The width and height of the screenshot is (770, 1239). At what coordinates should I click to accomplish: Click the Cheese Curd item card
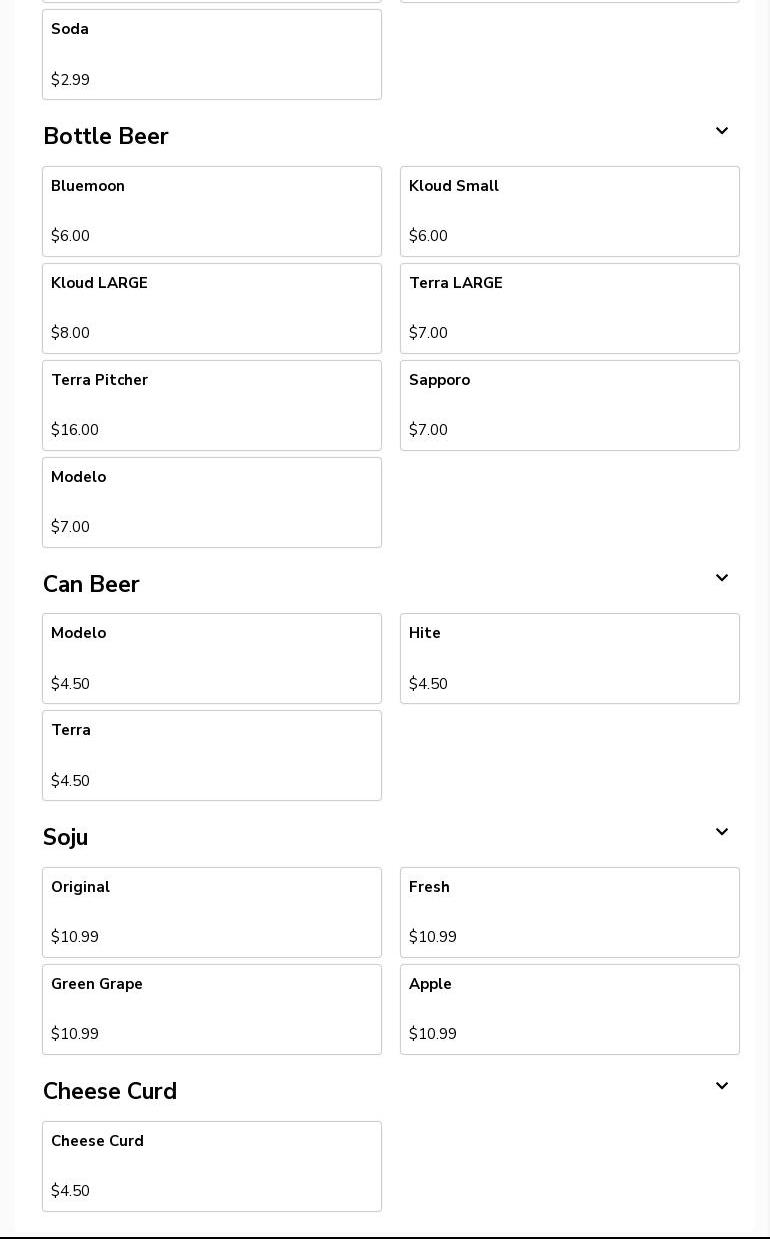pyautogui.click(x=211, y=1166)
